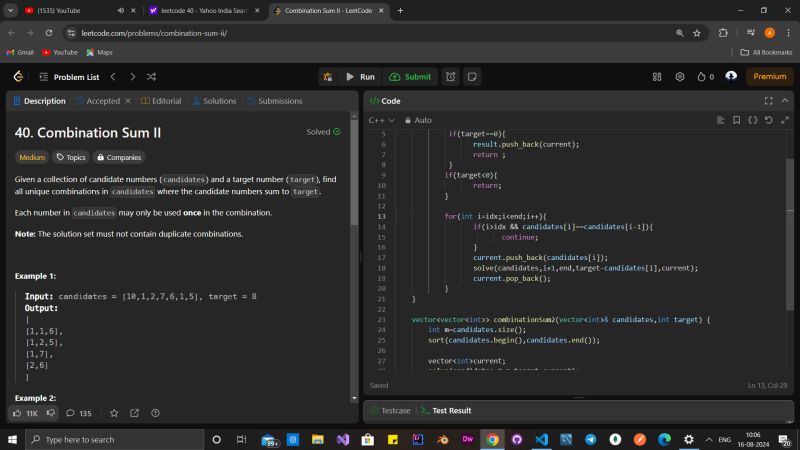Shuffle to a random problem
Screen dimensions: 800x450
[151, 77]
